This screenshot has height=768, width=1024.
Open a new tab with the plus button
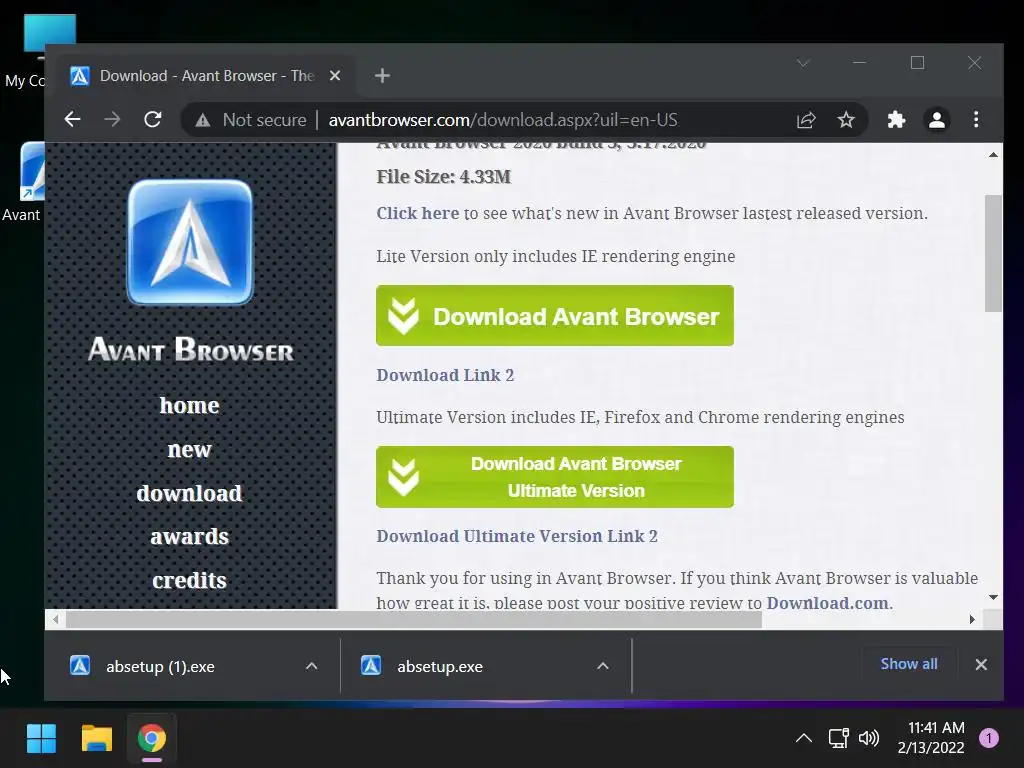(383, 76)
